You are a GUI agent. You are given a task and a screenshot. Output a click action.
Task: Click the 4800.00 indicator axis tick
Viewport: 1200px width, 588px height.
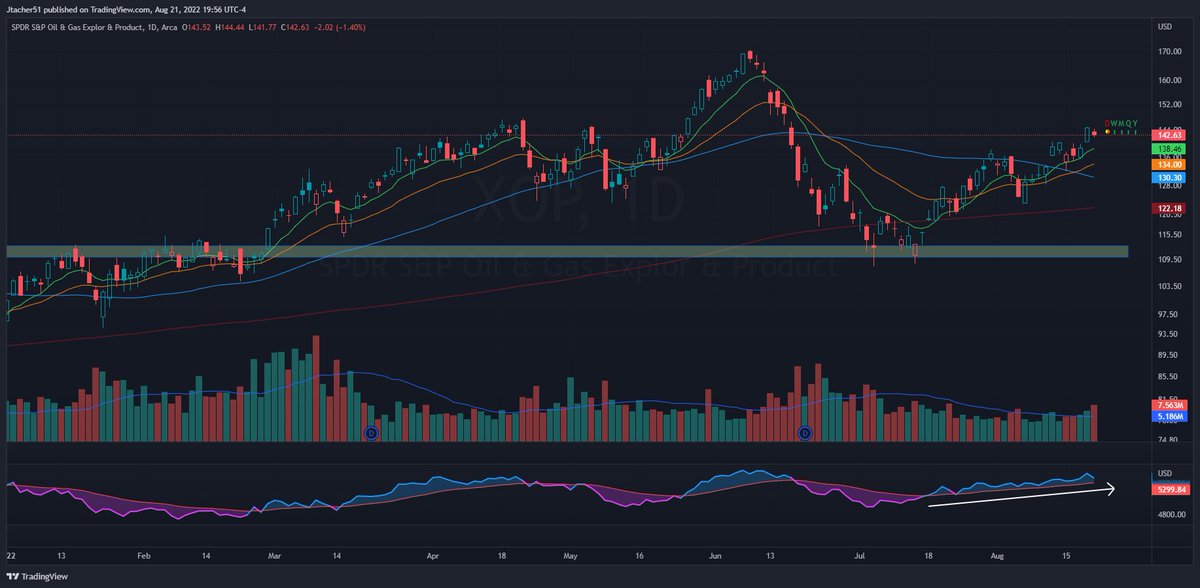click(1170, 515)
